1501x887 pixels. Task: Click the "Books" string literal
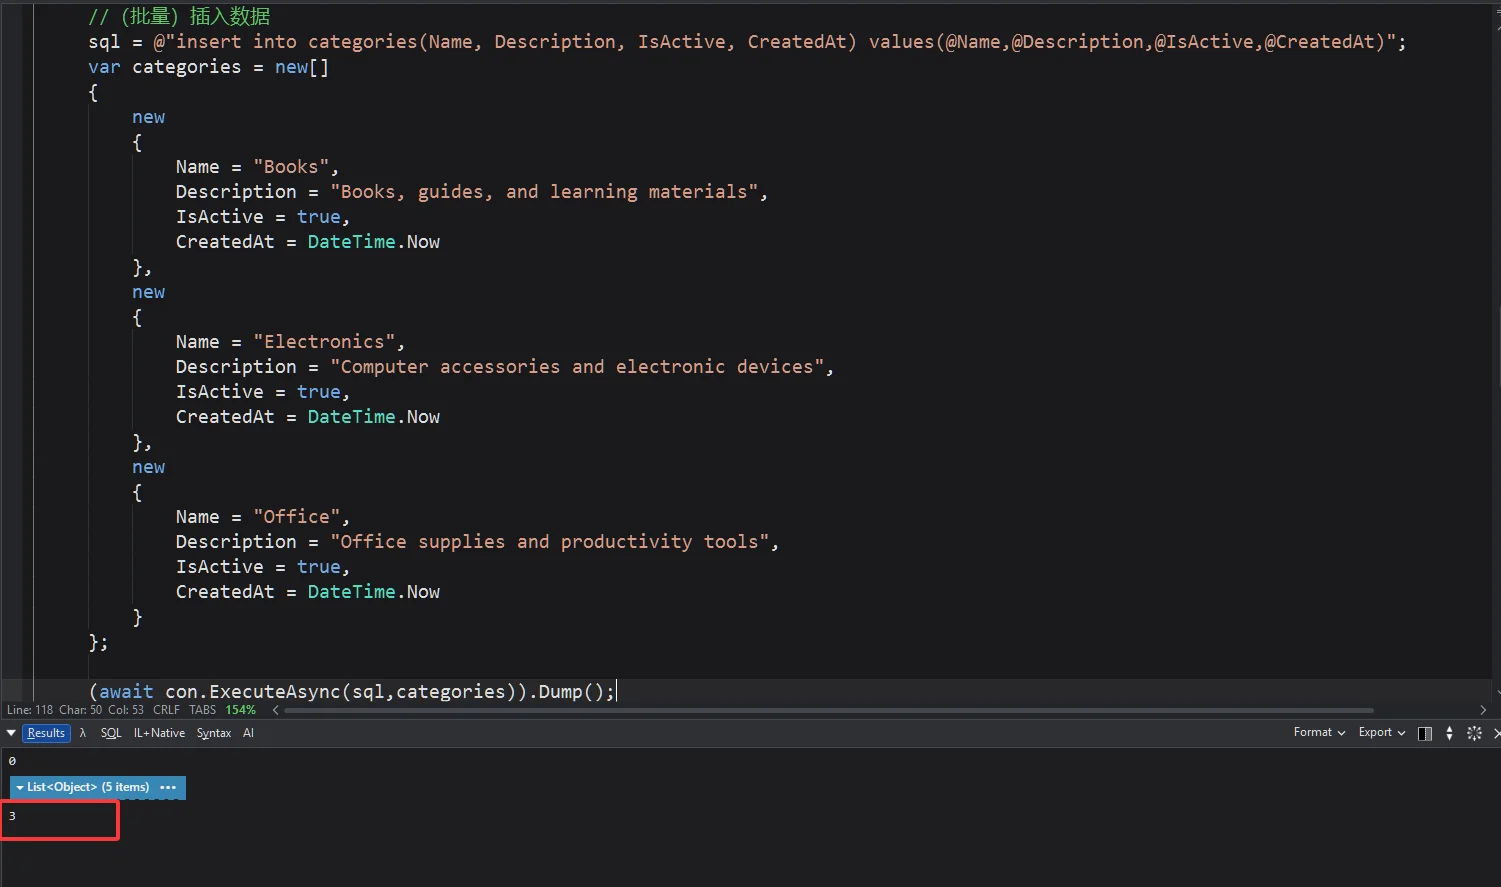[x=291, y=167]
